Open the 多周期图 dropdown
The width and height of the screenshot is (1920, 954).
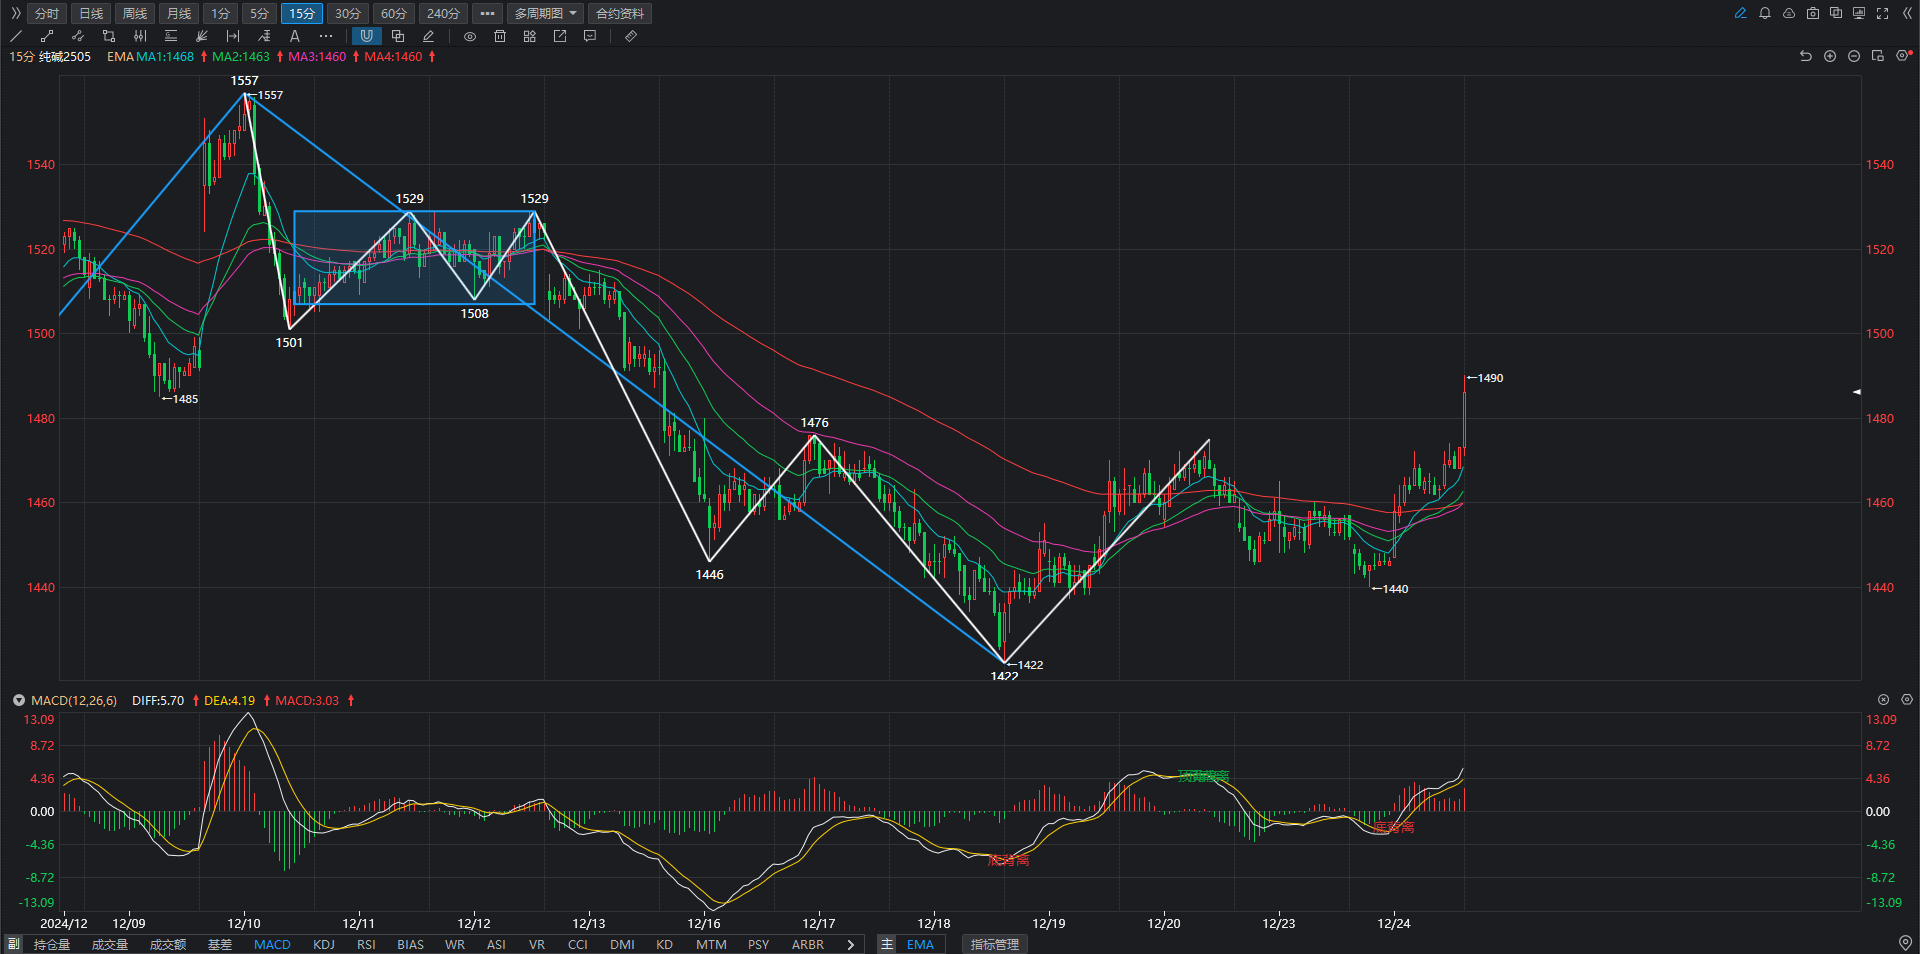coord(546,13)
